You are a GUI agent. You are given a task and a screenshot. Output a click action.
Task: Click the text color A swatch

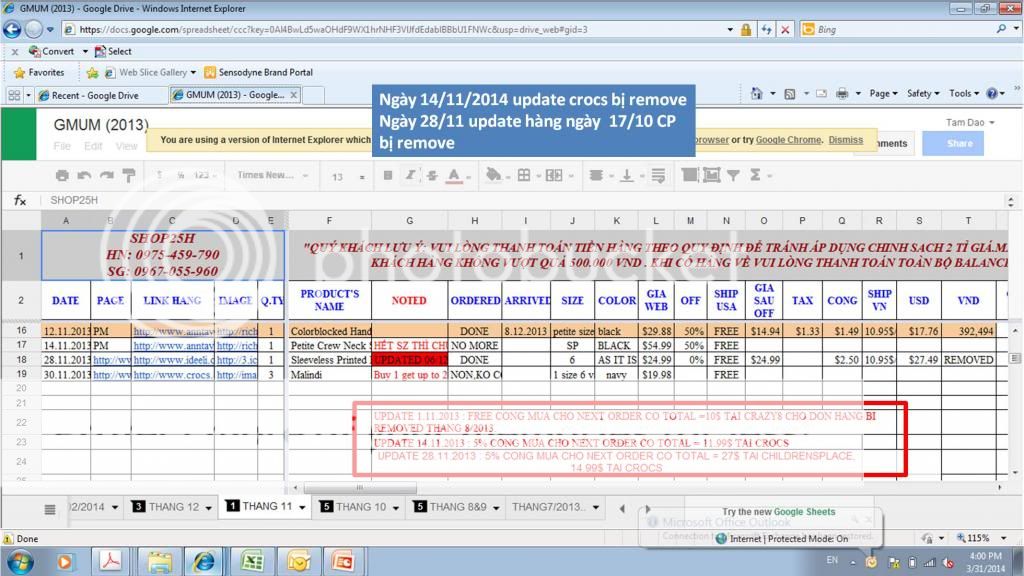(455, 176)
